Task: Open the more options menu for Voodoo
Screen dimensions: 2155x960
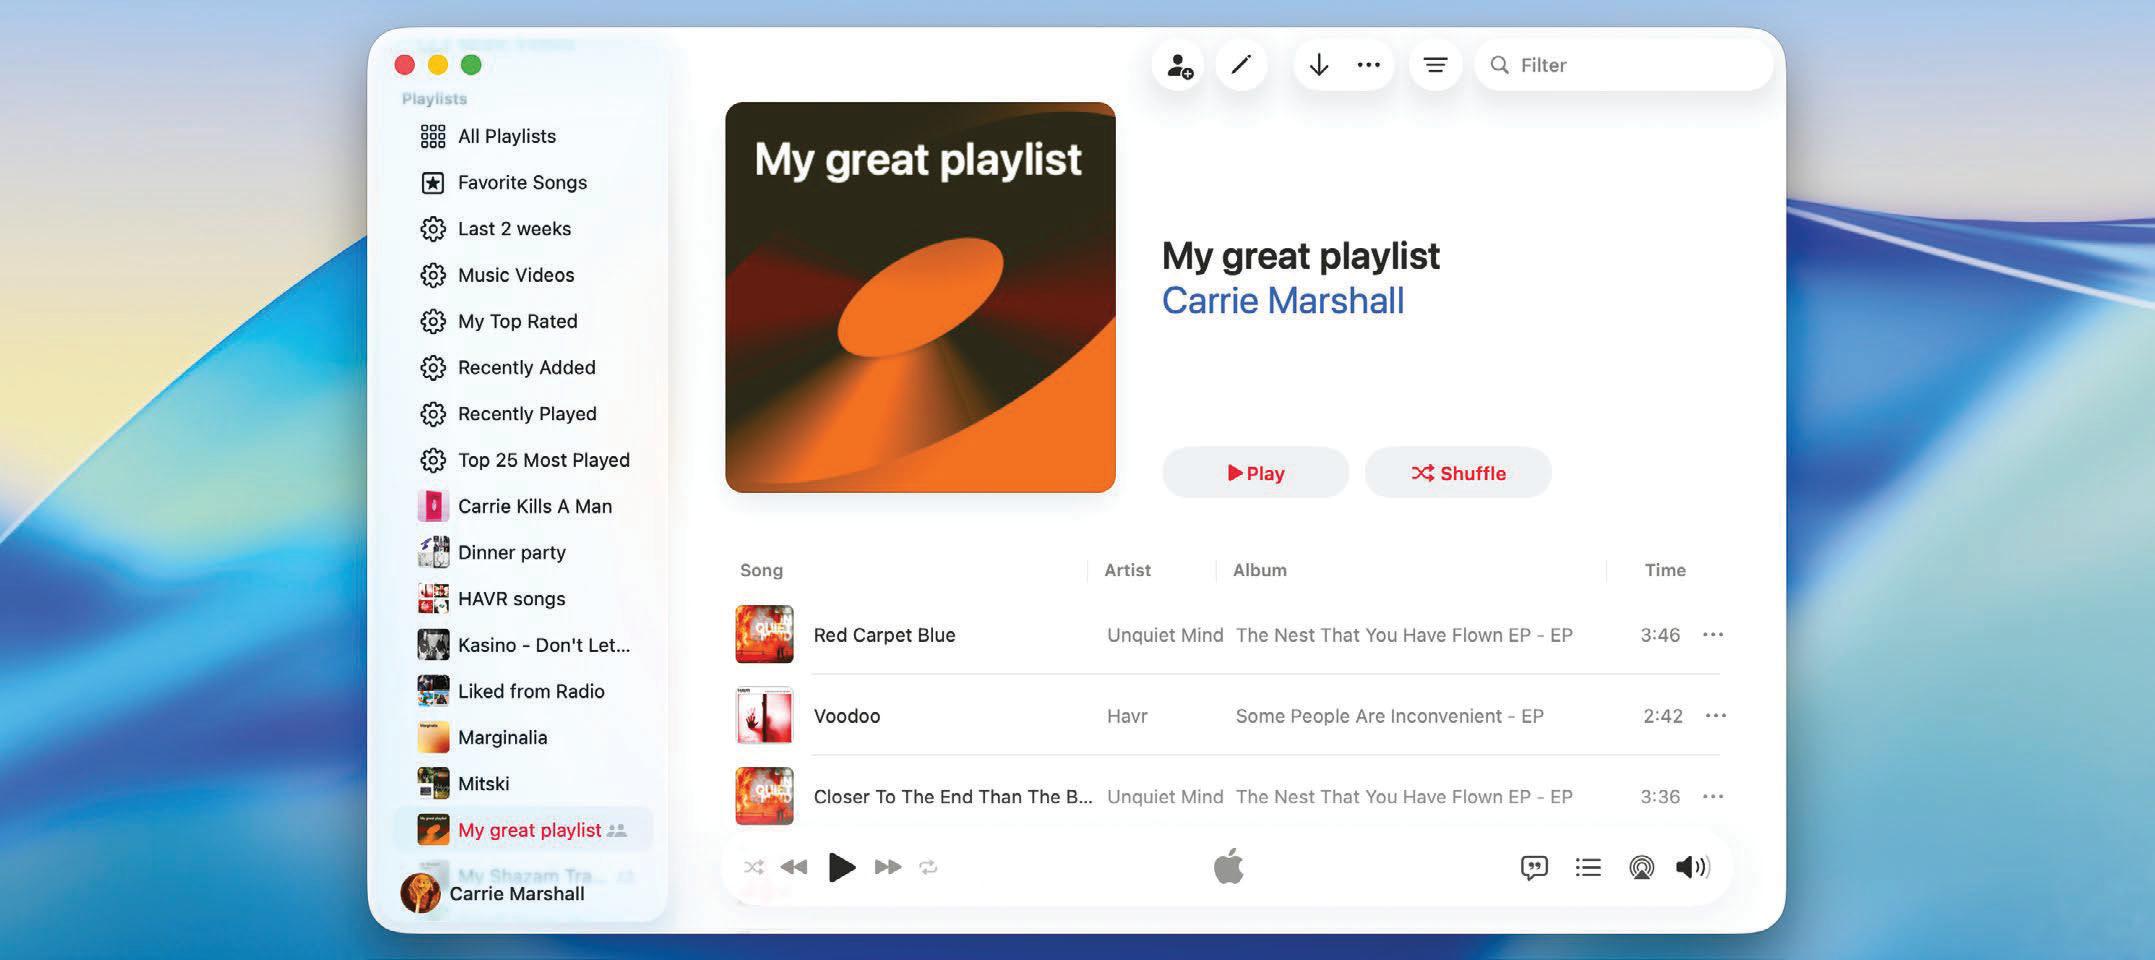Action: [1717, 716]
